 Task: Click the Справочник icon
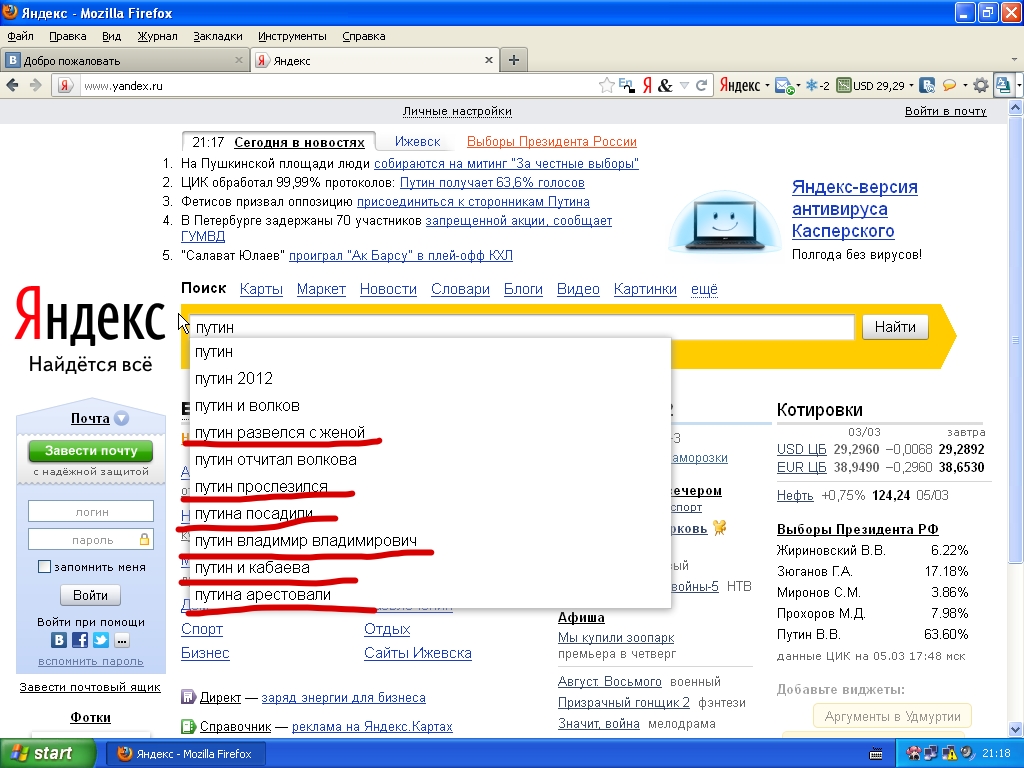(x=188, y=726)
